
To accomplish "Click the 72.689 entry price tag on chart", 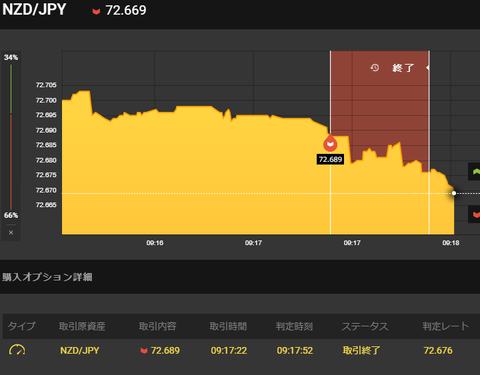I will pyautogui.click(x=330, y=159).
